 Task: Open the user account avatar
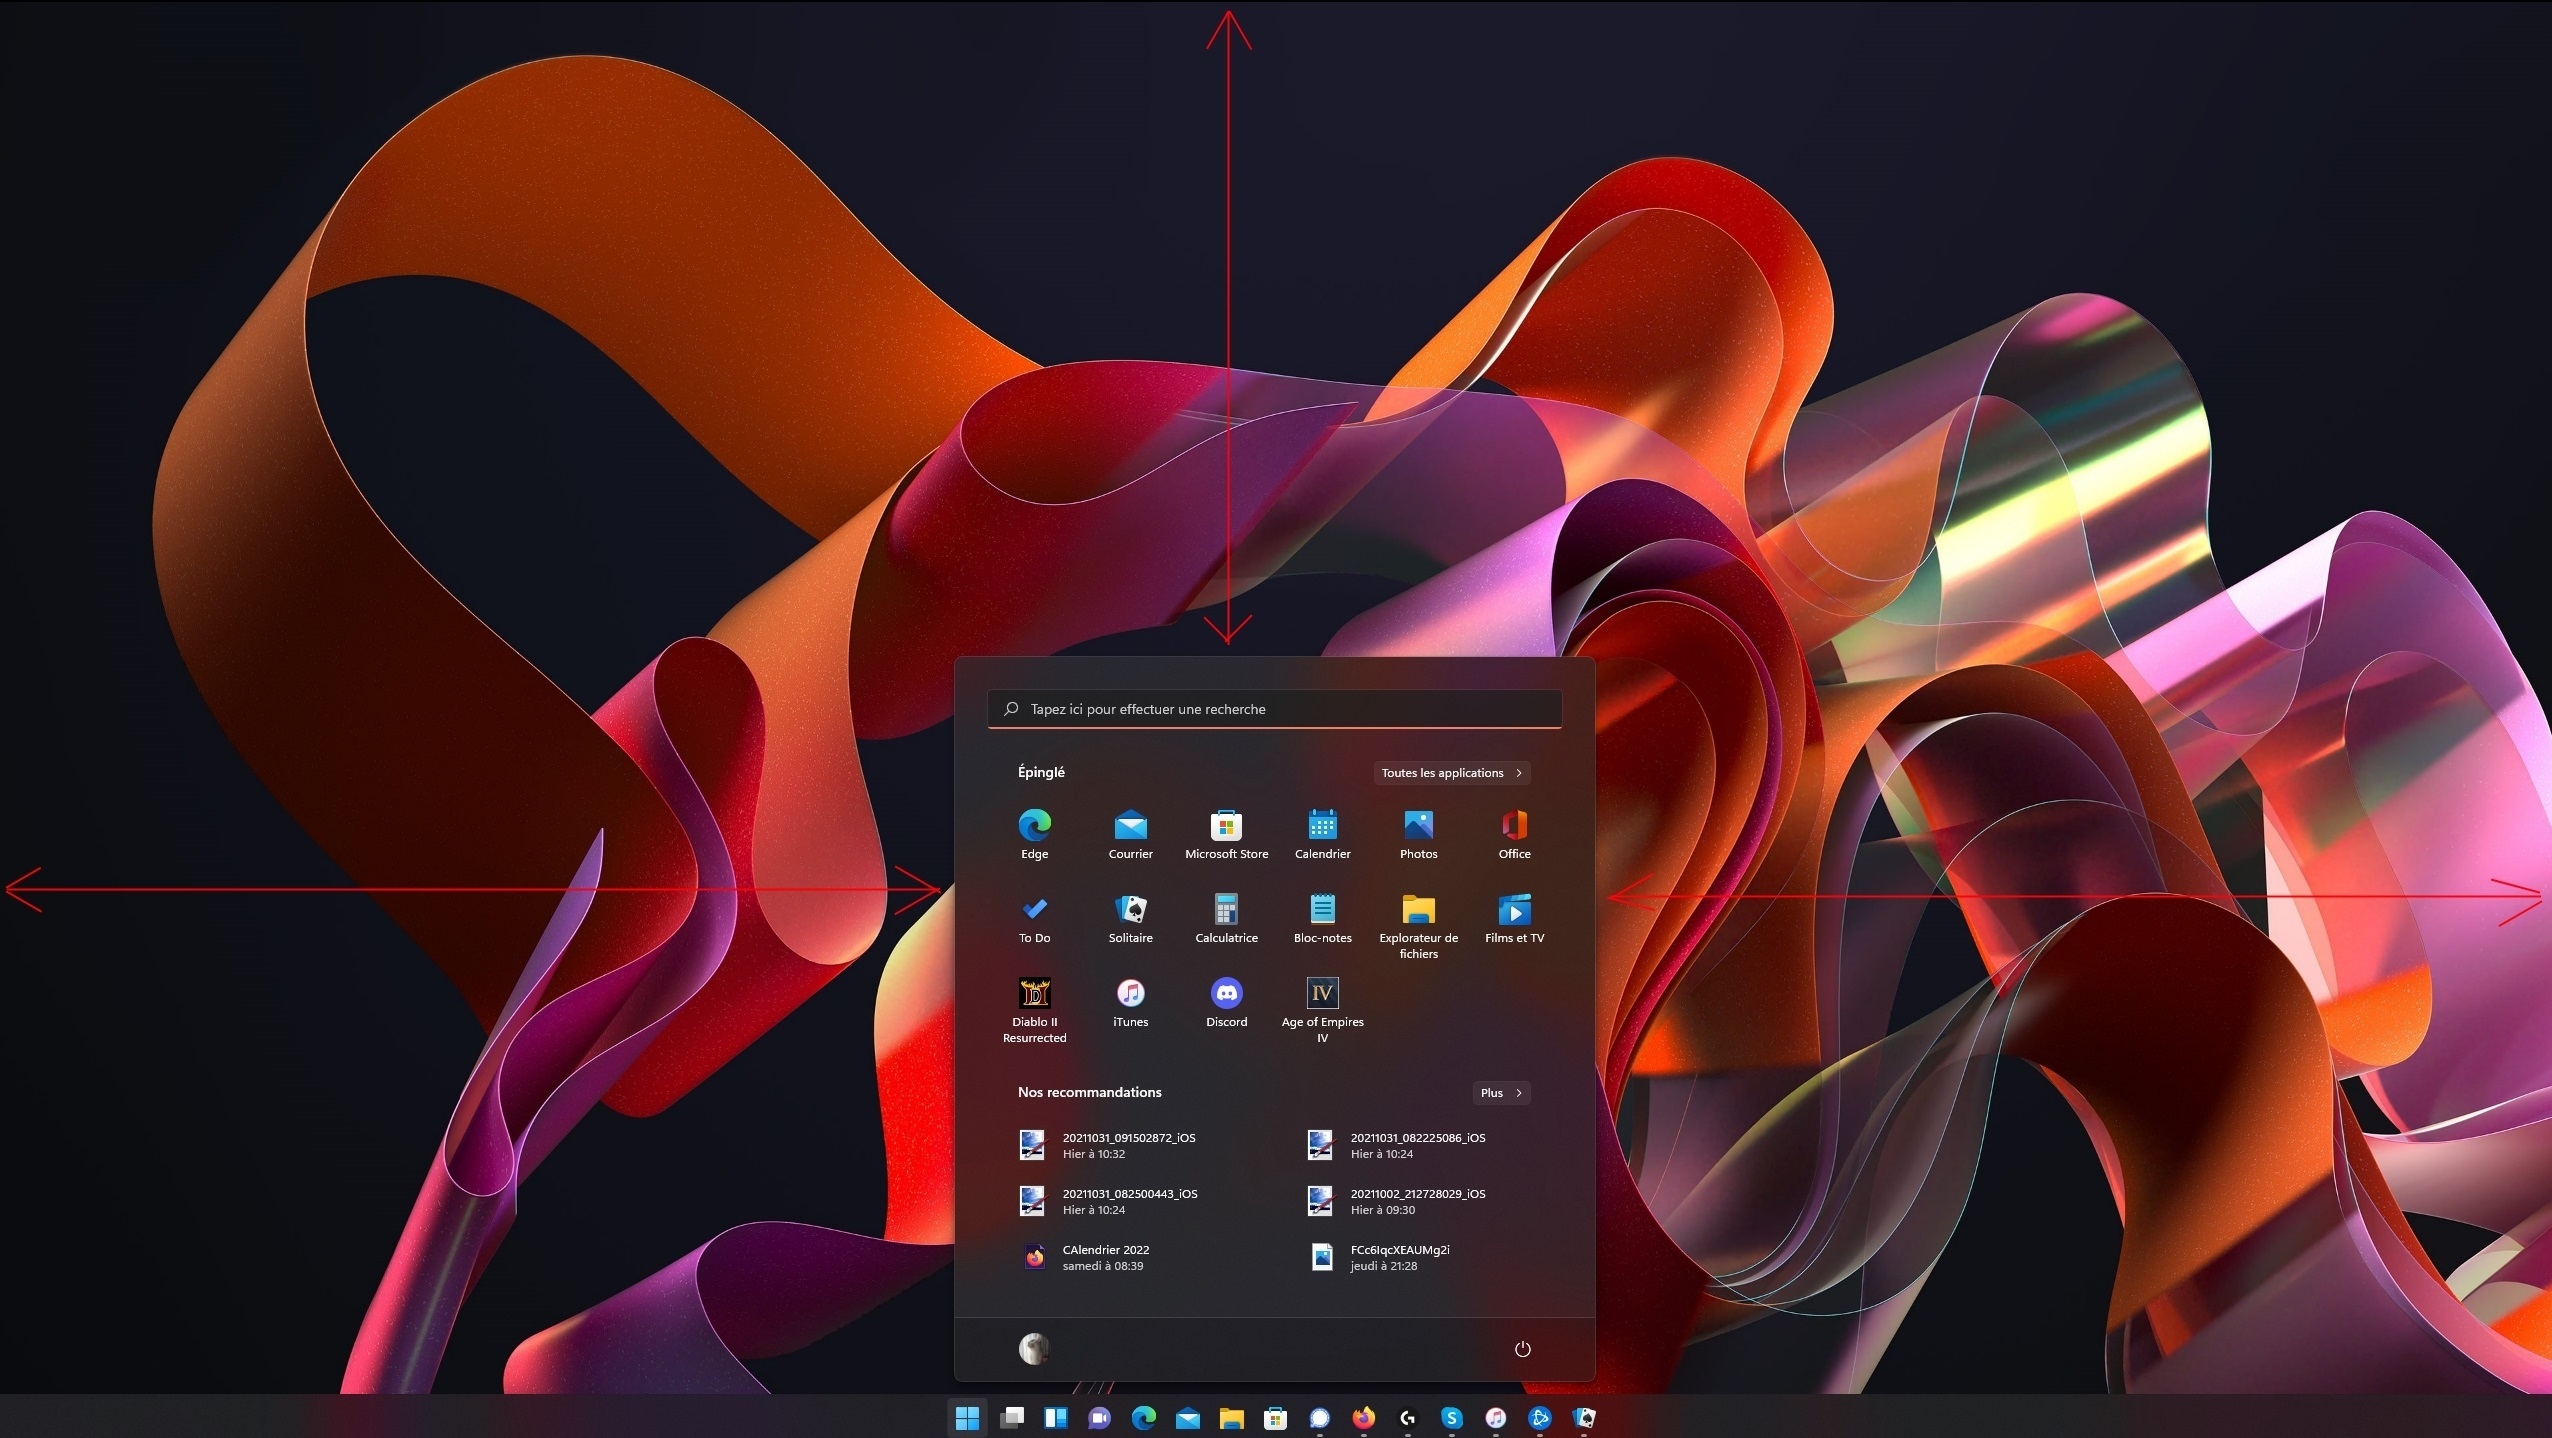1034,1349
